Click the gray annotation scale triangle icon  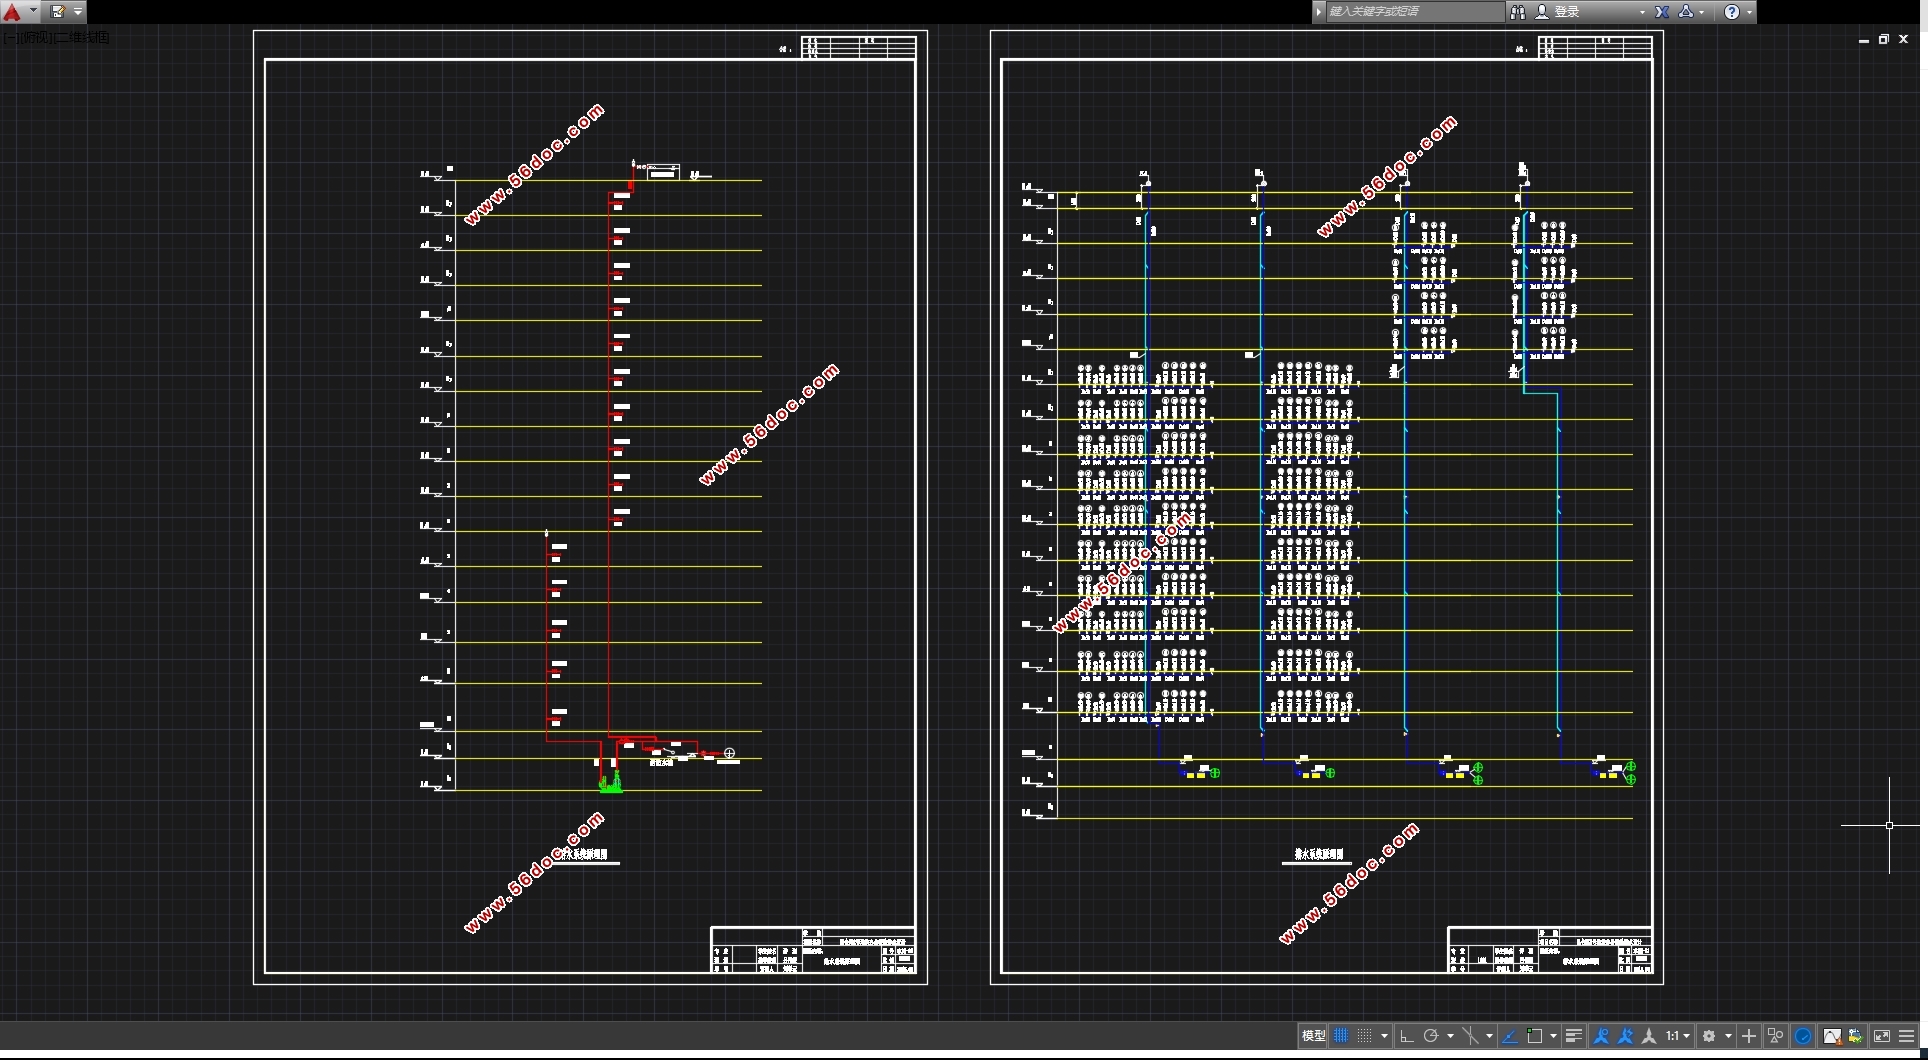[1649, 1036]
